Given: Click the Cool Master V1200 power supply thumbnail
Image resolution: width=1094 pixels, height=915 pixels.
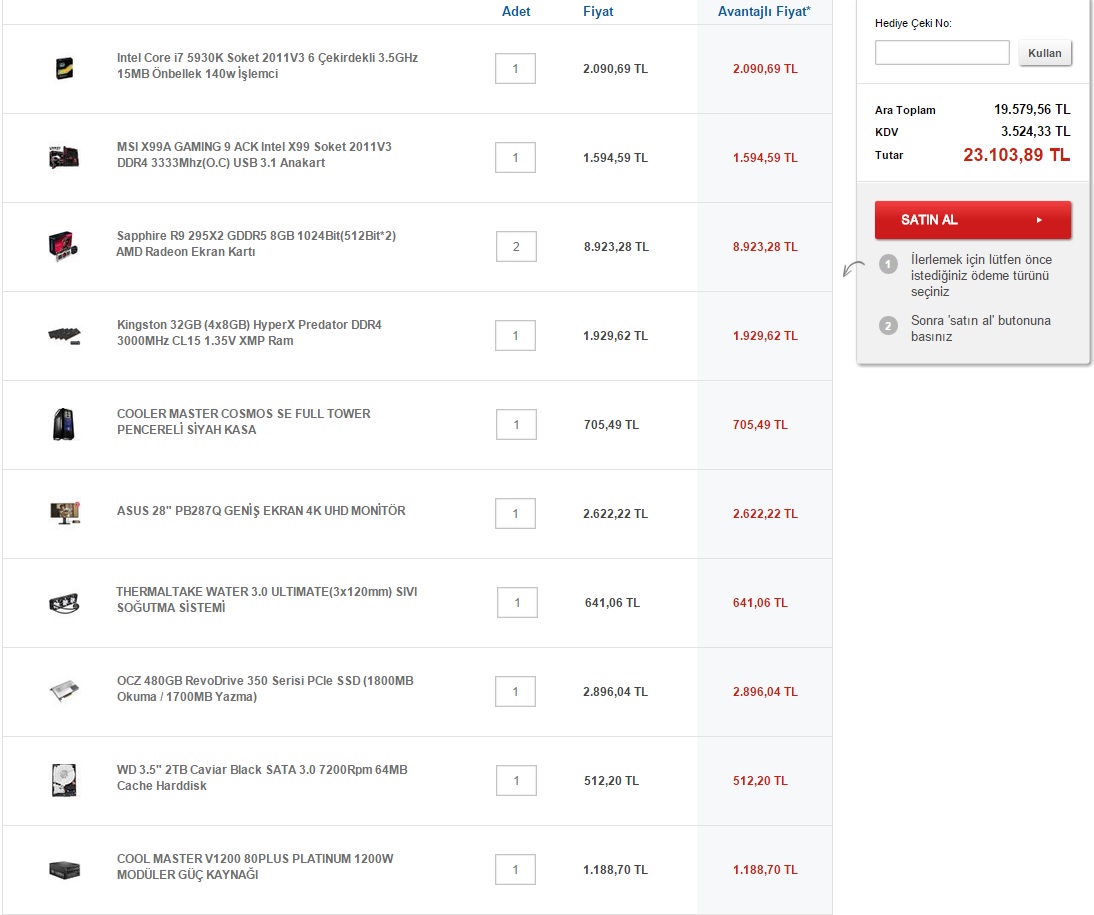Looking at the screenshot, I should tap(64, 870).
